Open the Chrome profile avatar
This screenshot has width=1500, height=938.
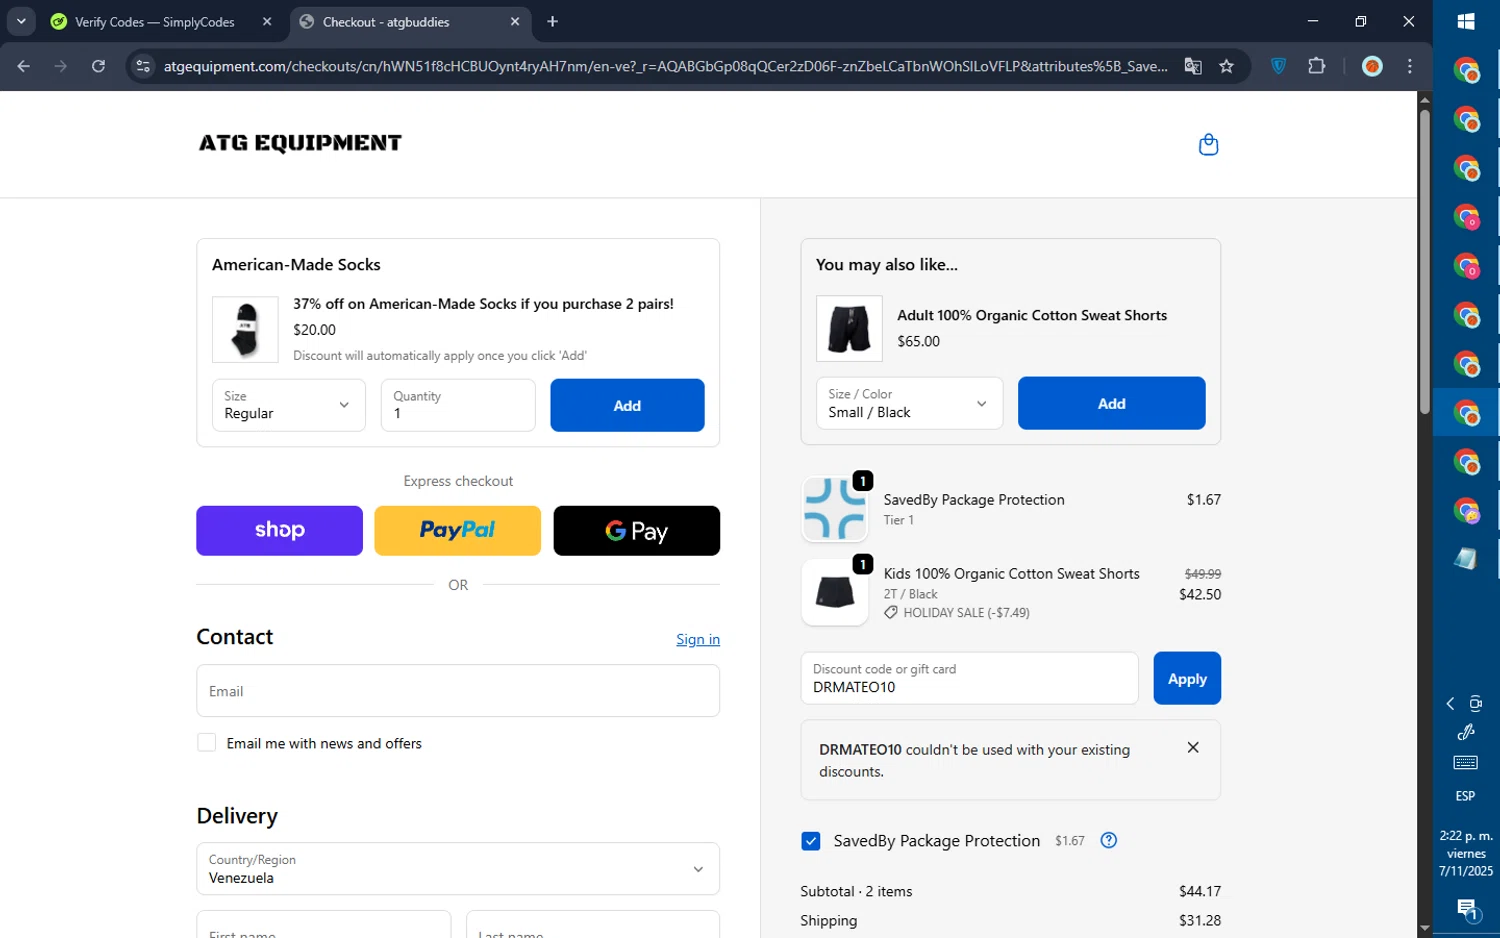pyautogui.click(x=1372, y=66)
